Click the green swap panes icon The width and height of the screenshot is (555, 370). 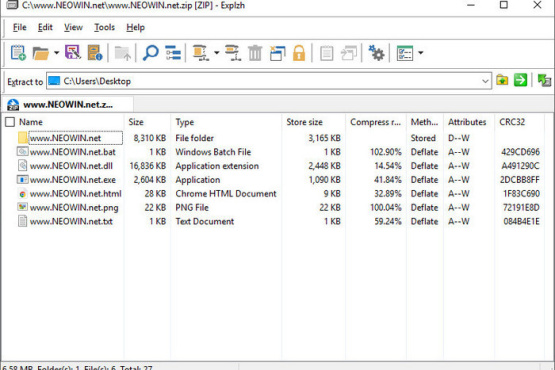pos(544,80)
